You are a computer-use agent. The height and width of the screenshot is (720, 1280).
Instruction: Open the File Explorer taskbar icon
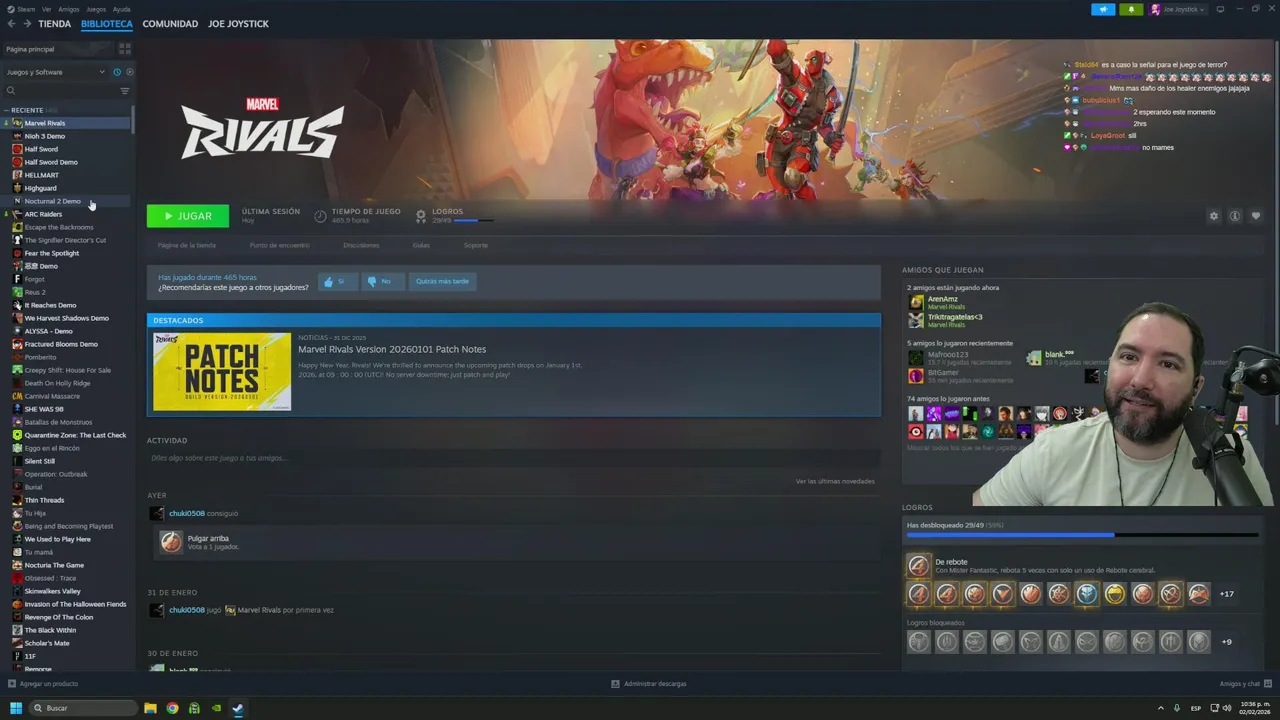coord(151,708)
